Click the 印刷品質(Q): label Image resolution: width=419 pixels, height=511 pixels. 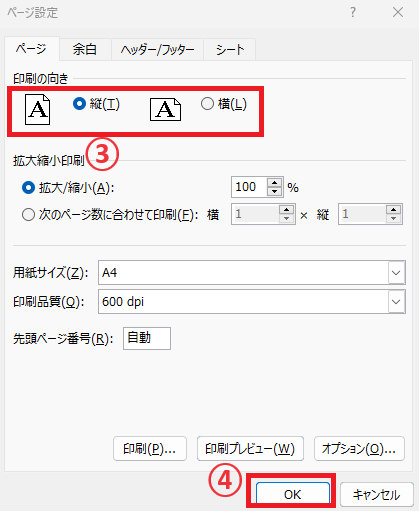49,302
